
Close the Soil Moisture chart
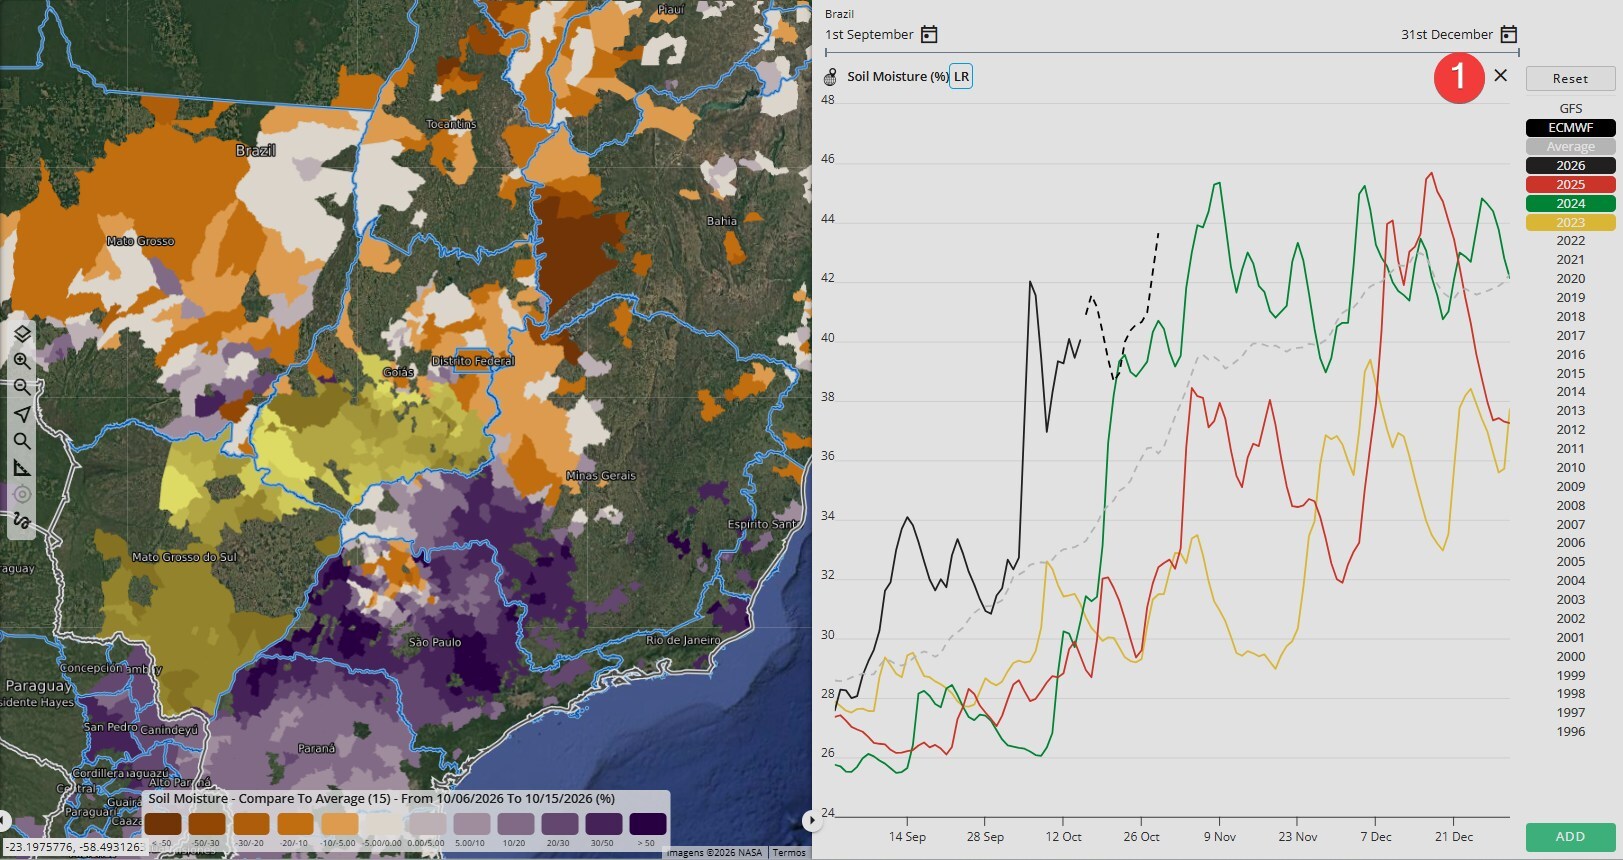coord(1500,75)
